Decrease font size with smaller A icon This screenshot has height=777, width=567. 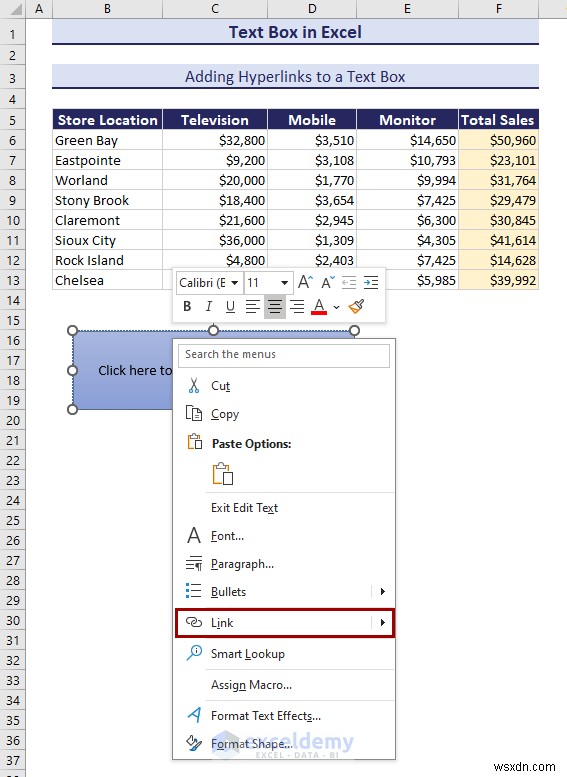point(328,282)
